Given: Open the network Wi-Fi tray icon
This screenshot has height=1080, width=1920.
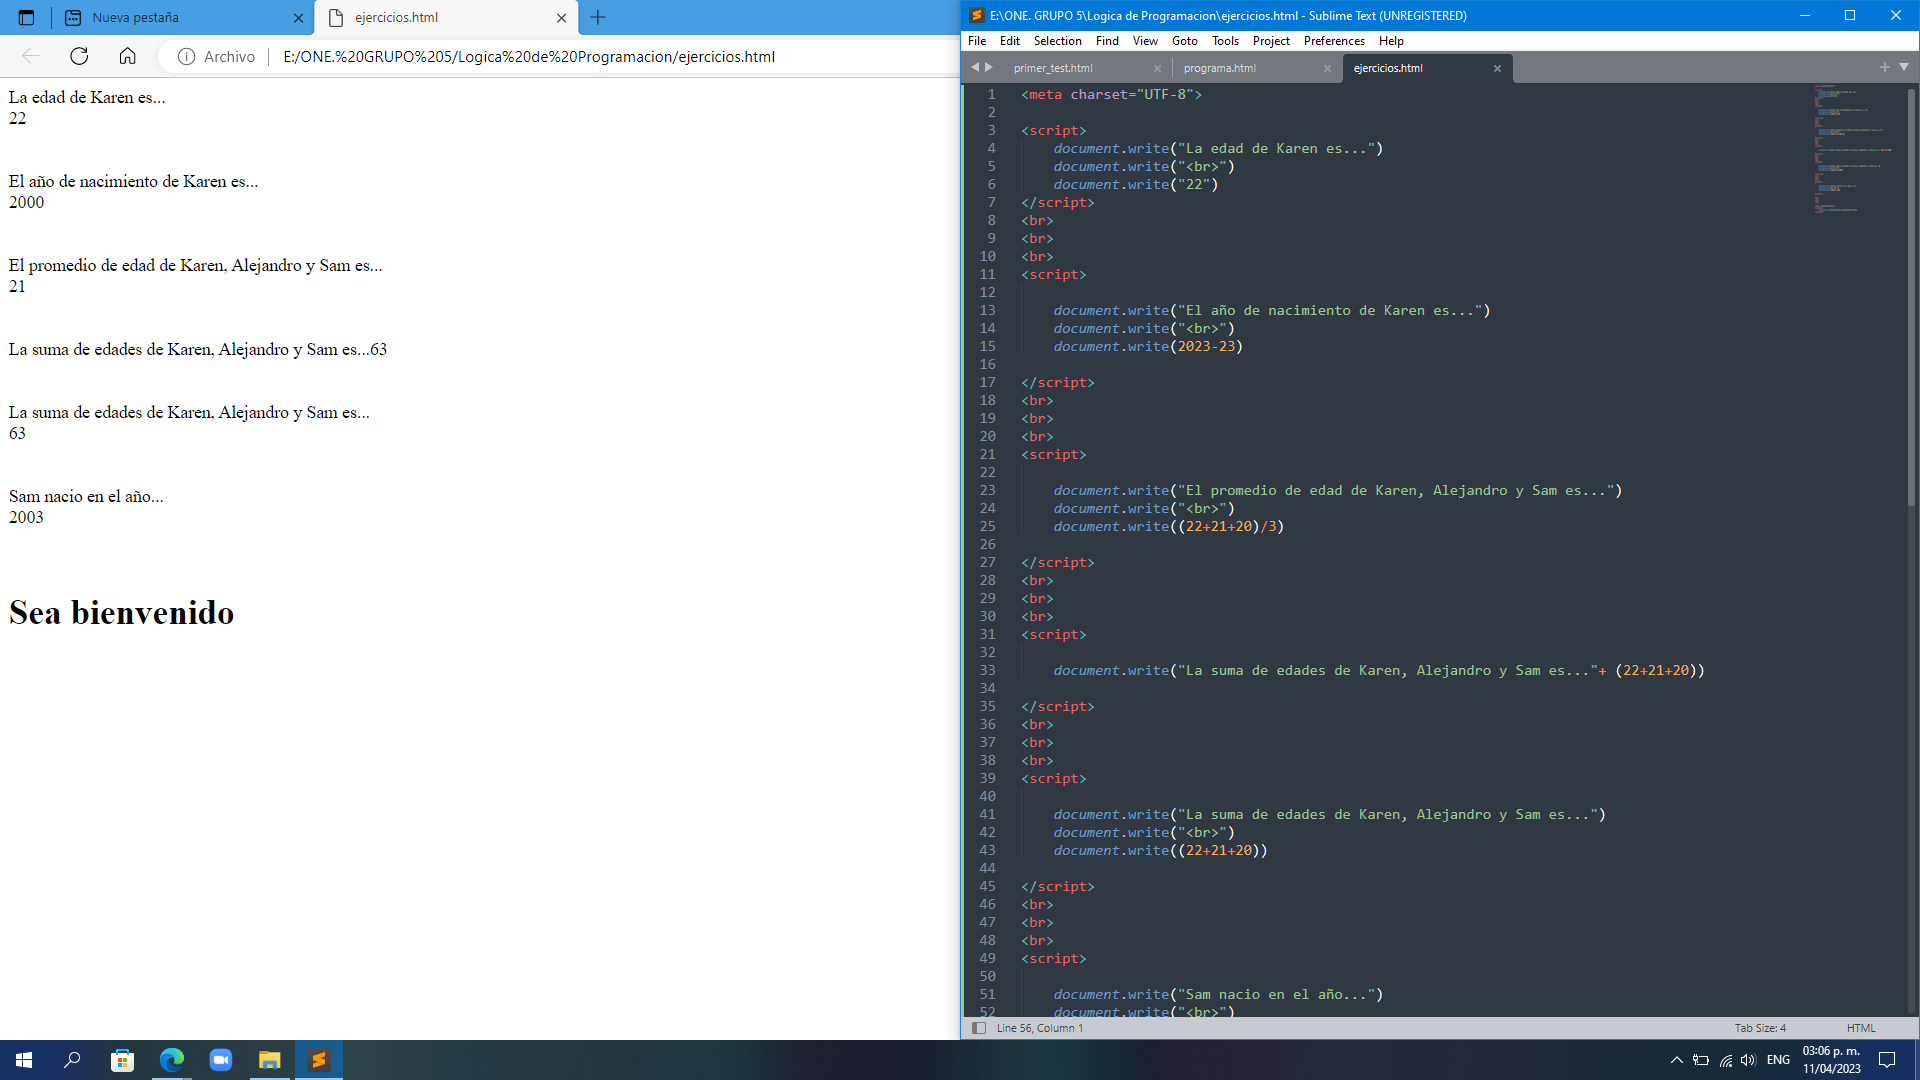Looking at the screenshot, I should coord(1725,1060).
